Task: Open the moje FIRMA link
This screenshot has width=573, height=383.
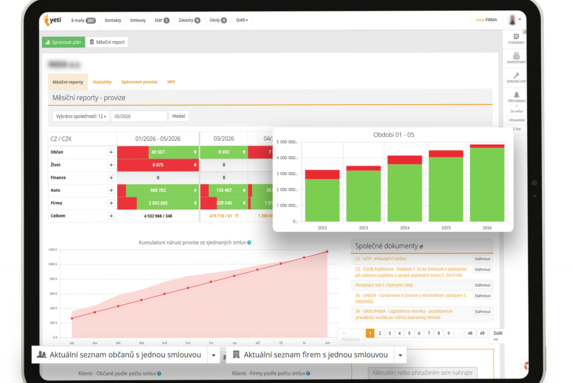Action: point(486,20)
